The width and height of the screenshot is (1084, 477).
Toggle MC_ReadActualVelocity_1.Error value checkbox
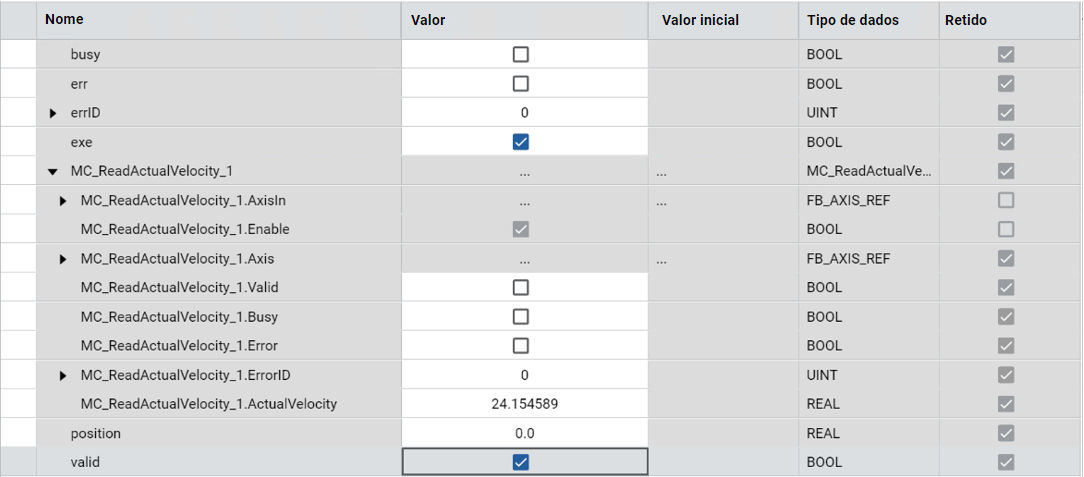tap(520, 346)
